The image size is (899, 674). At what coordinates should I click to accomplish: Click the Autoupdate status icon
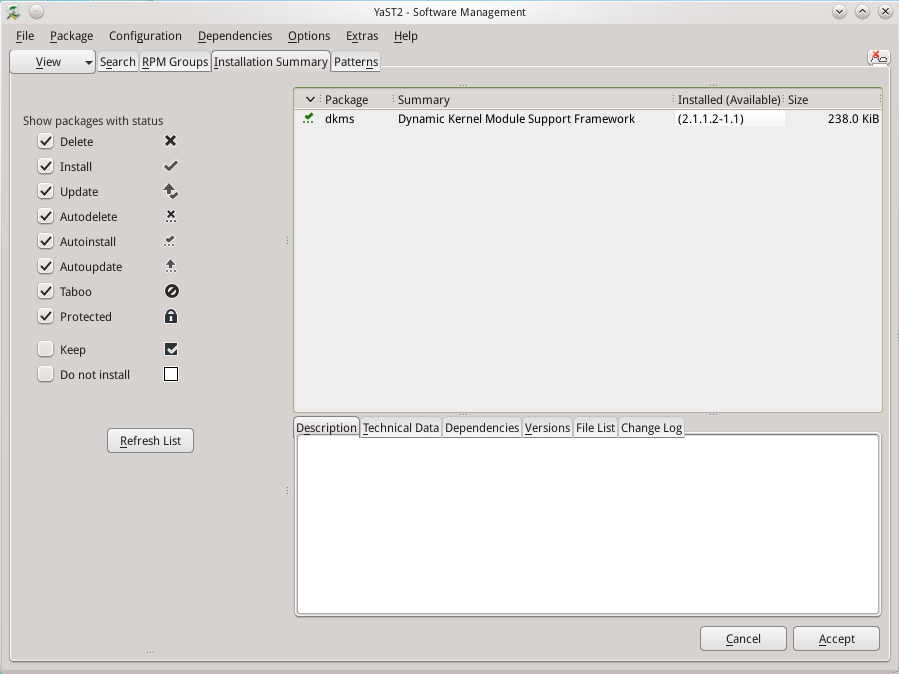(170, 266)
